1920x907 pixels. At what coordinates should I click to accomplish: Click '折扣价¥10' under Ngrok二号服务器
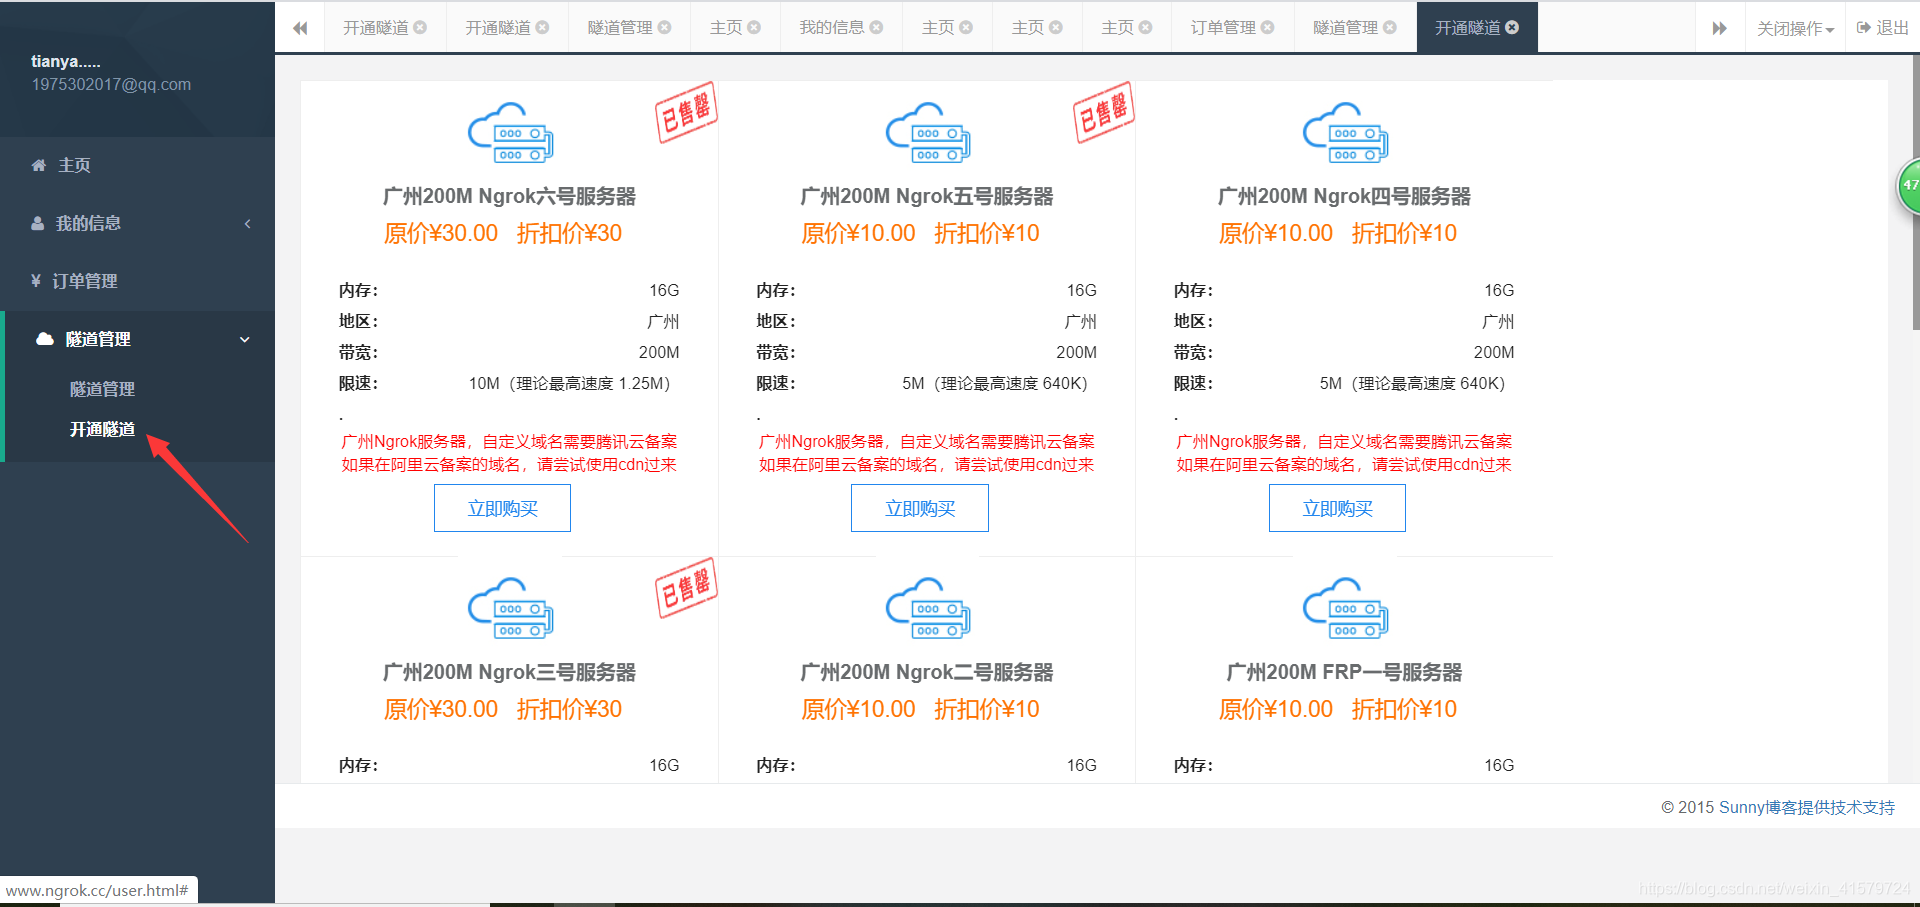point(987,709)
